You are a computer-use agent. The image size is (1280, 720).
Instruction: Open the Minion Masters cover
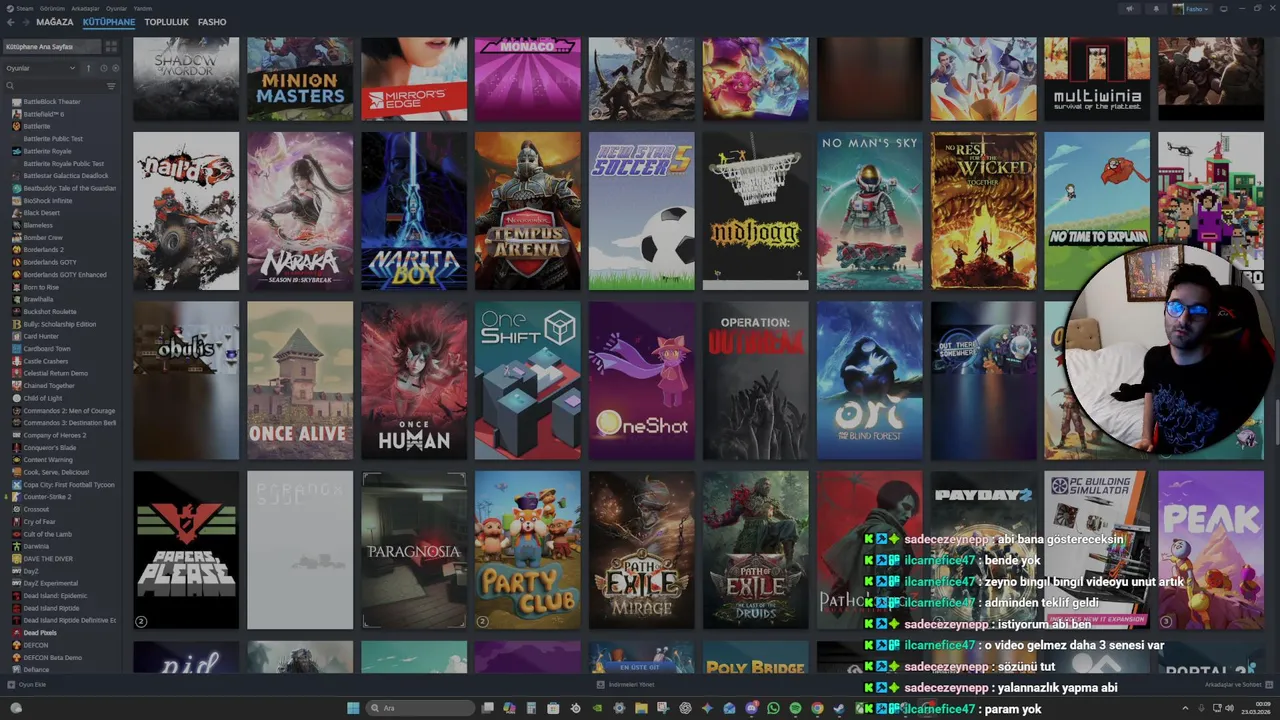pyautogui.click(x=300, y=79)
